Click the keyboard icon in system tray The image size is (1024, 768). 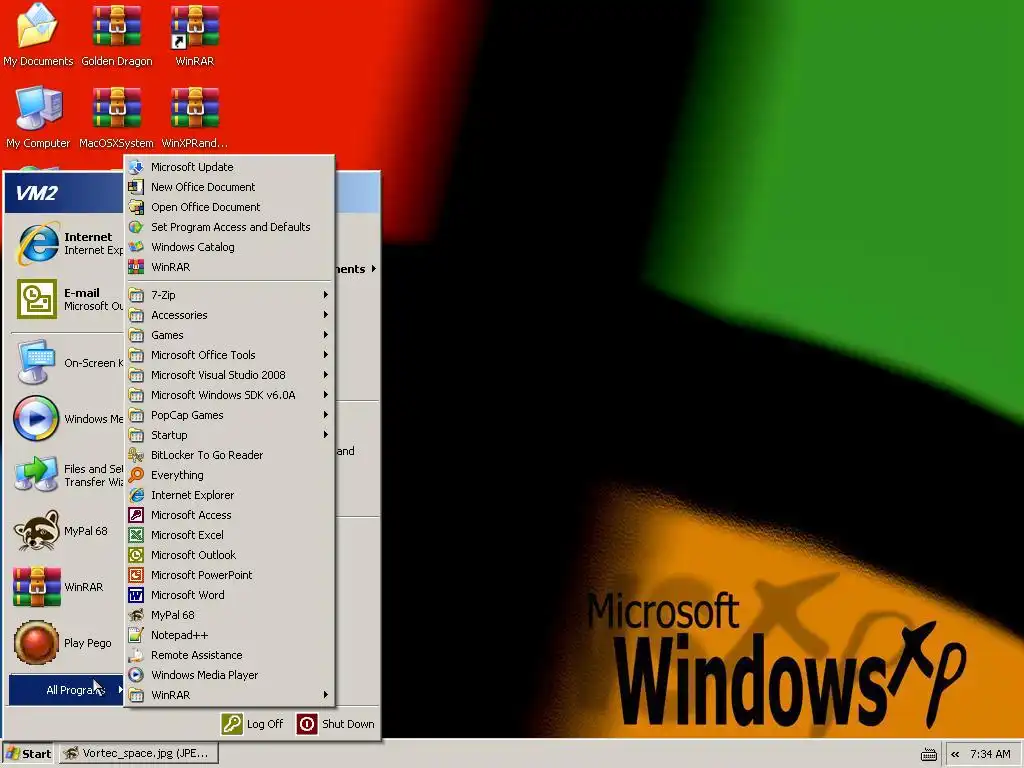[x=929, y=754]
